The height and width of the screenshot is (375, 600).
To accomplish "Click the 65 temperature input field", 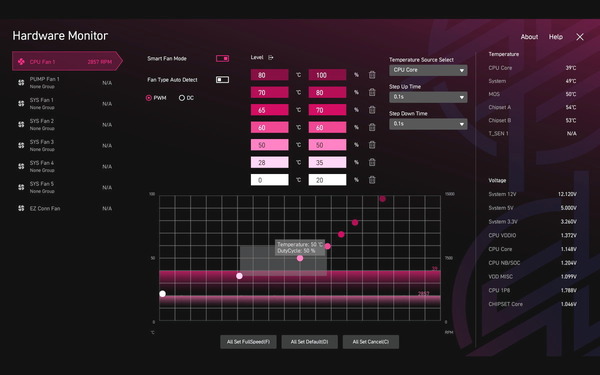I will tap(269, 110).
